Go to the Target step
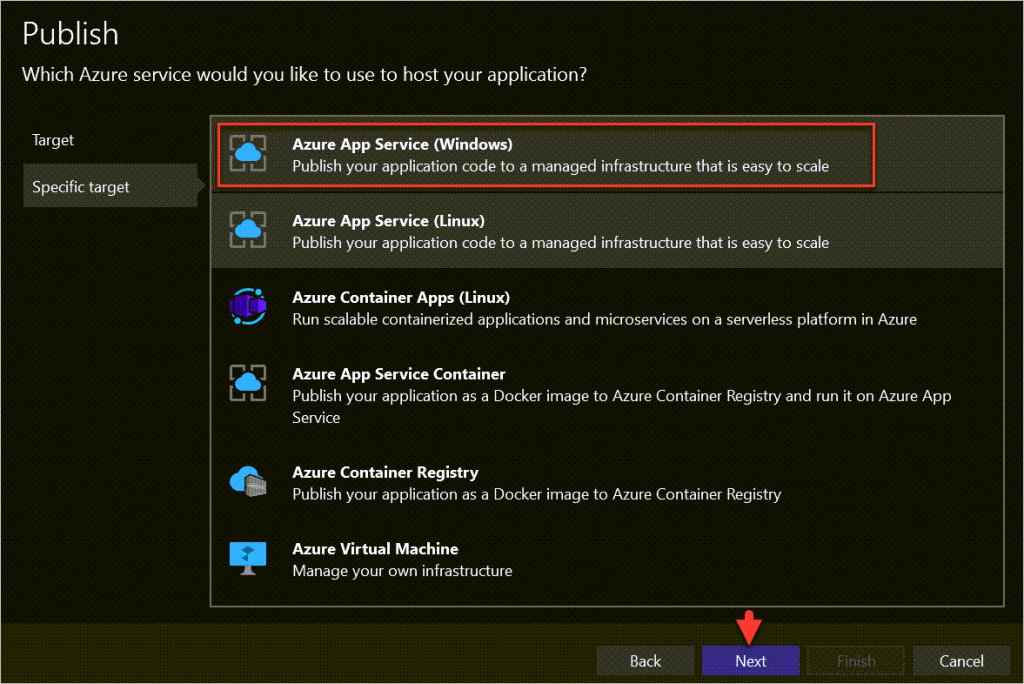 click(x=53, y=140)
